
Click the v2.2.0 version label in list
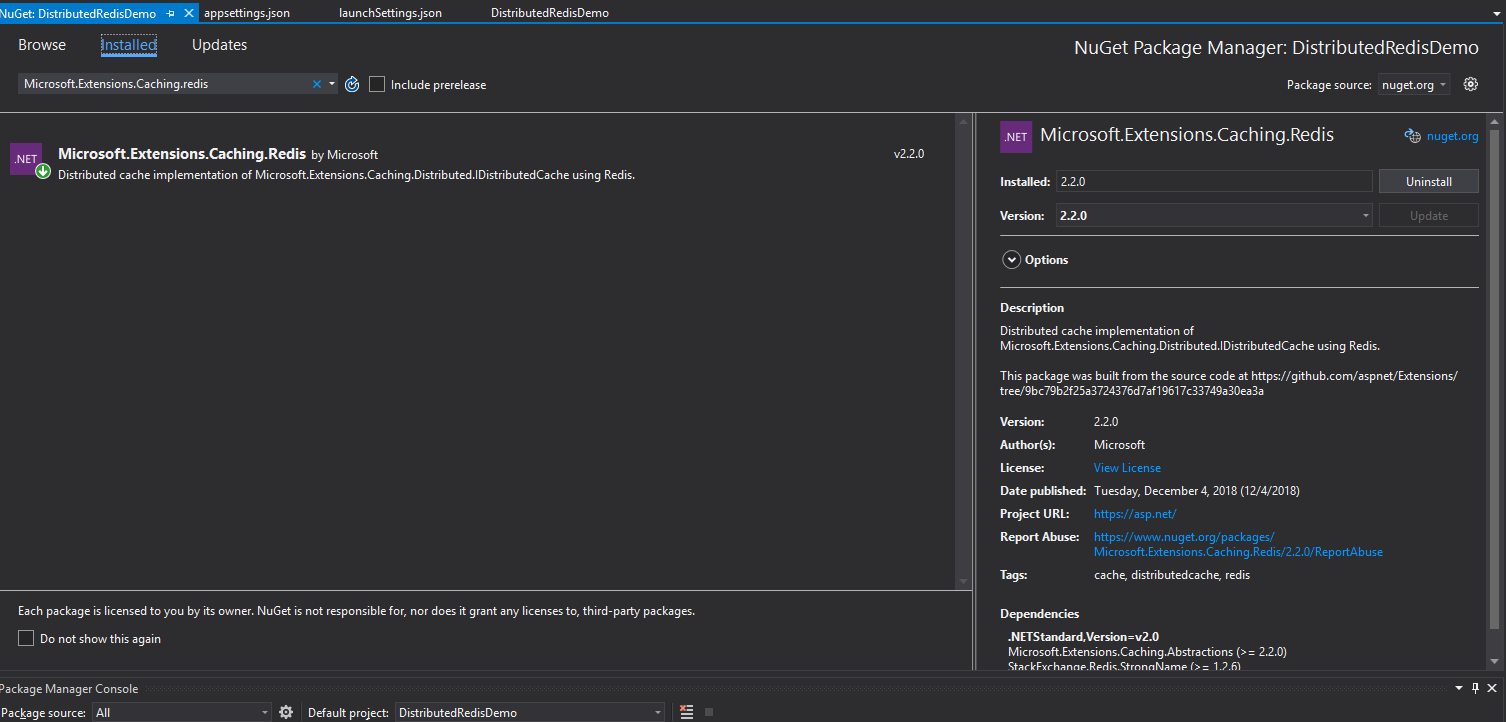tap(909, 154)
